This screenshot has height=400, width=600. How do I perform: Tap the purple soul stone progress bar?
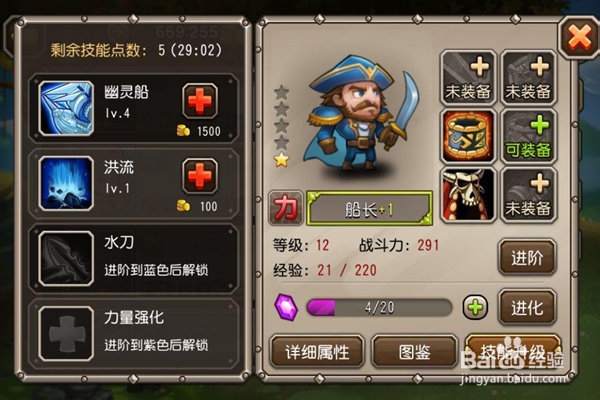pyautogui.click(x=379, y=307)
